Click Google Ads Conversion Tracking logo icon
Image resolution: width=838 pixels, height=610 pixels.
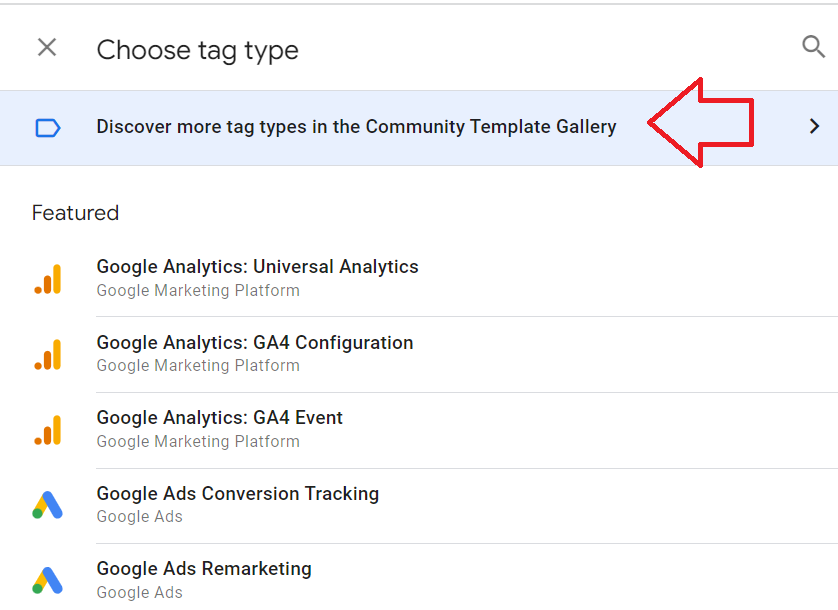coord(48,505)
